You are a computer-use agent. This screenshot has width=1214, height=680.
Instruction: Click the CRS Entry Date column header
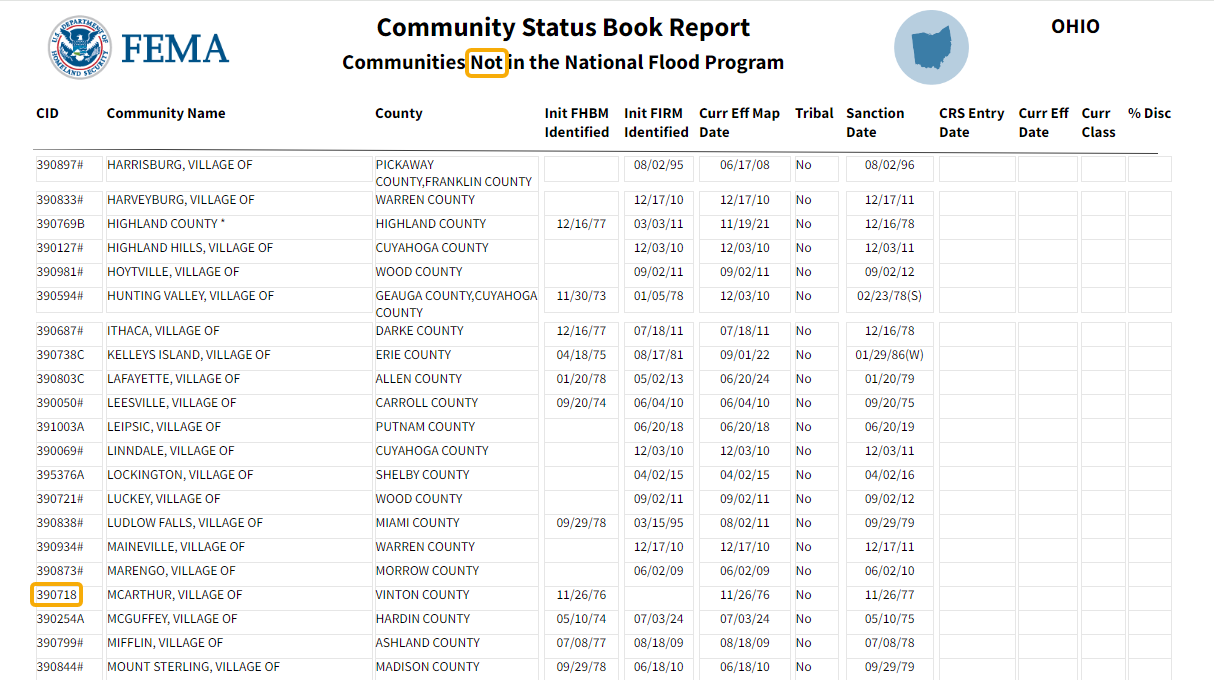pyautogui.click(x=971, y=123)
